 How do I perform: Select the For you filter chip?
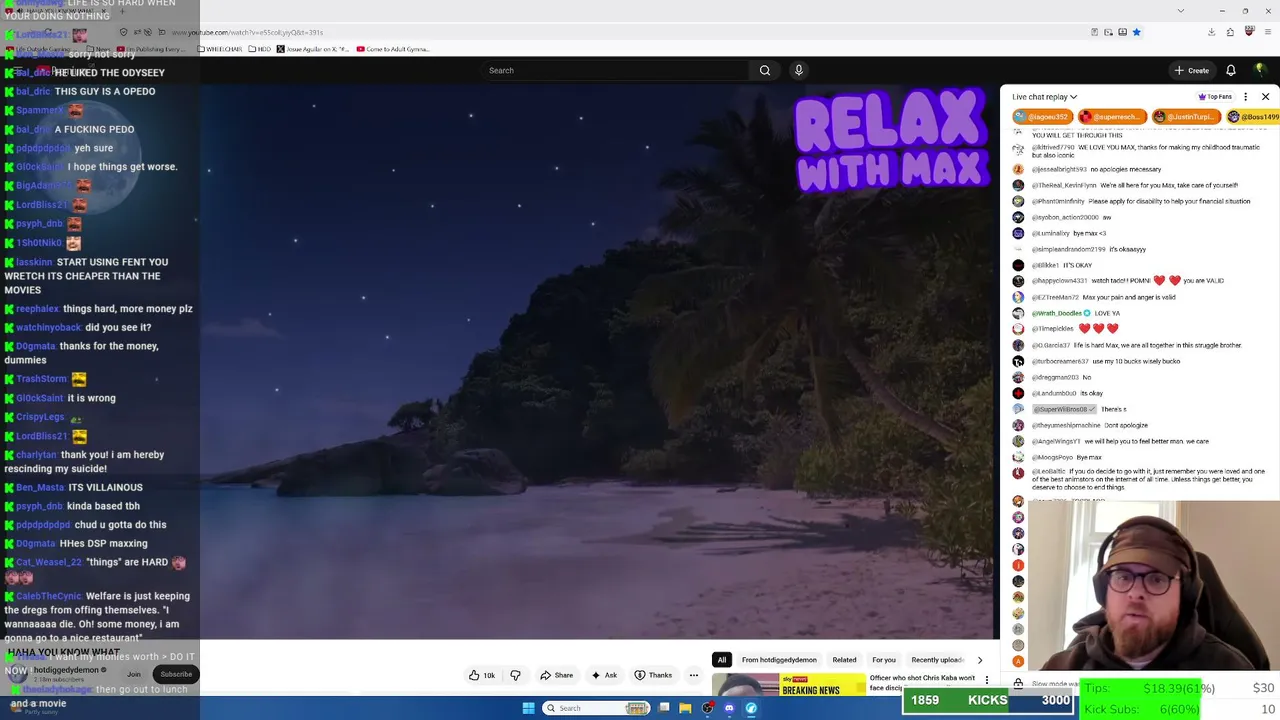(x=884, y=660)
